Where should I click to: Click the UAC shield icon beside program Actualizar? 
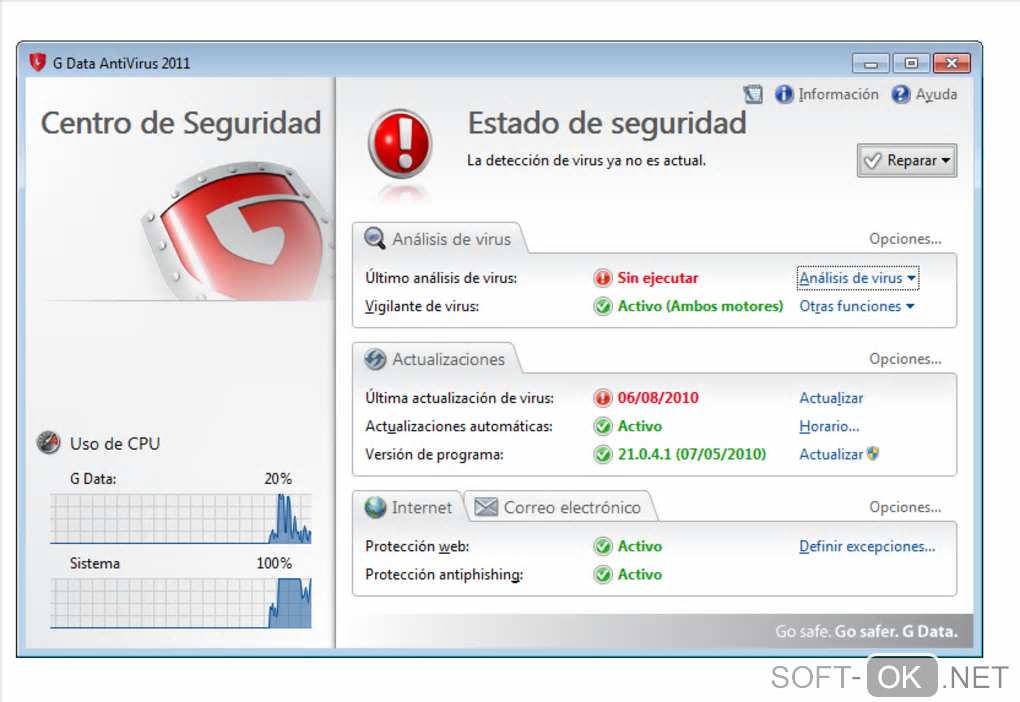(873, 453)
